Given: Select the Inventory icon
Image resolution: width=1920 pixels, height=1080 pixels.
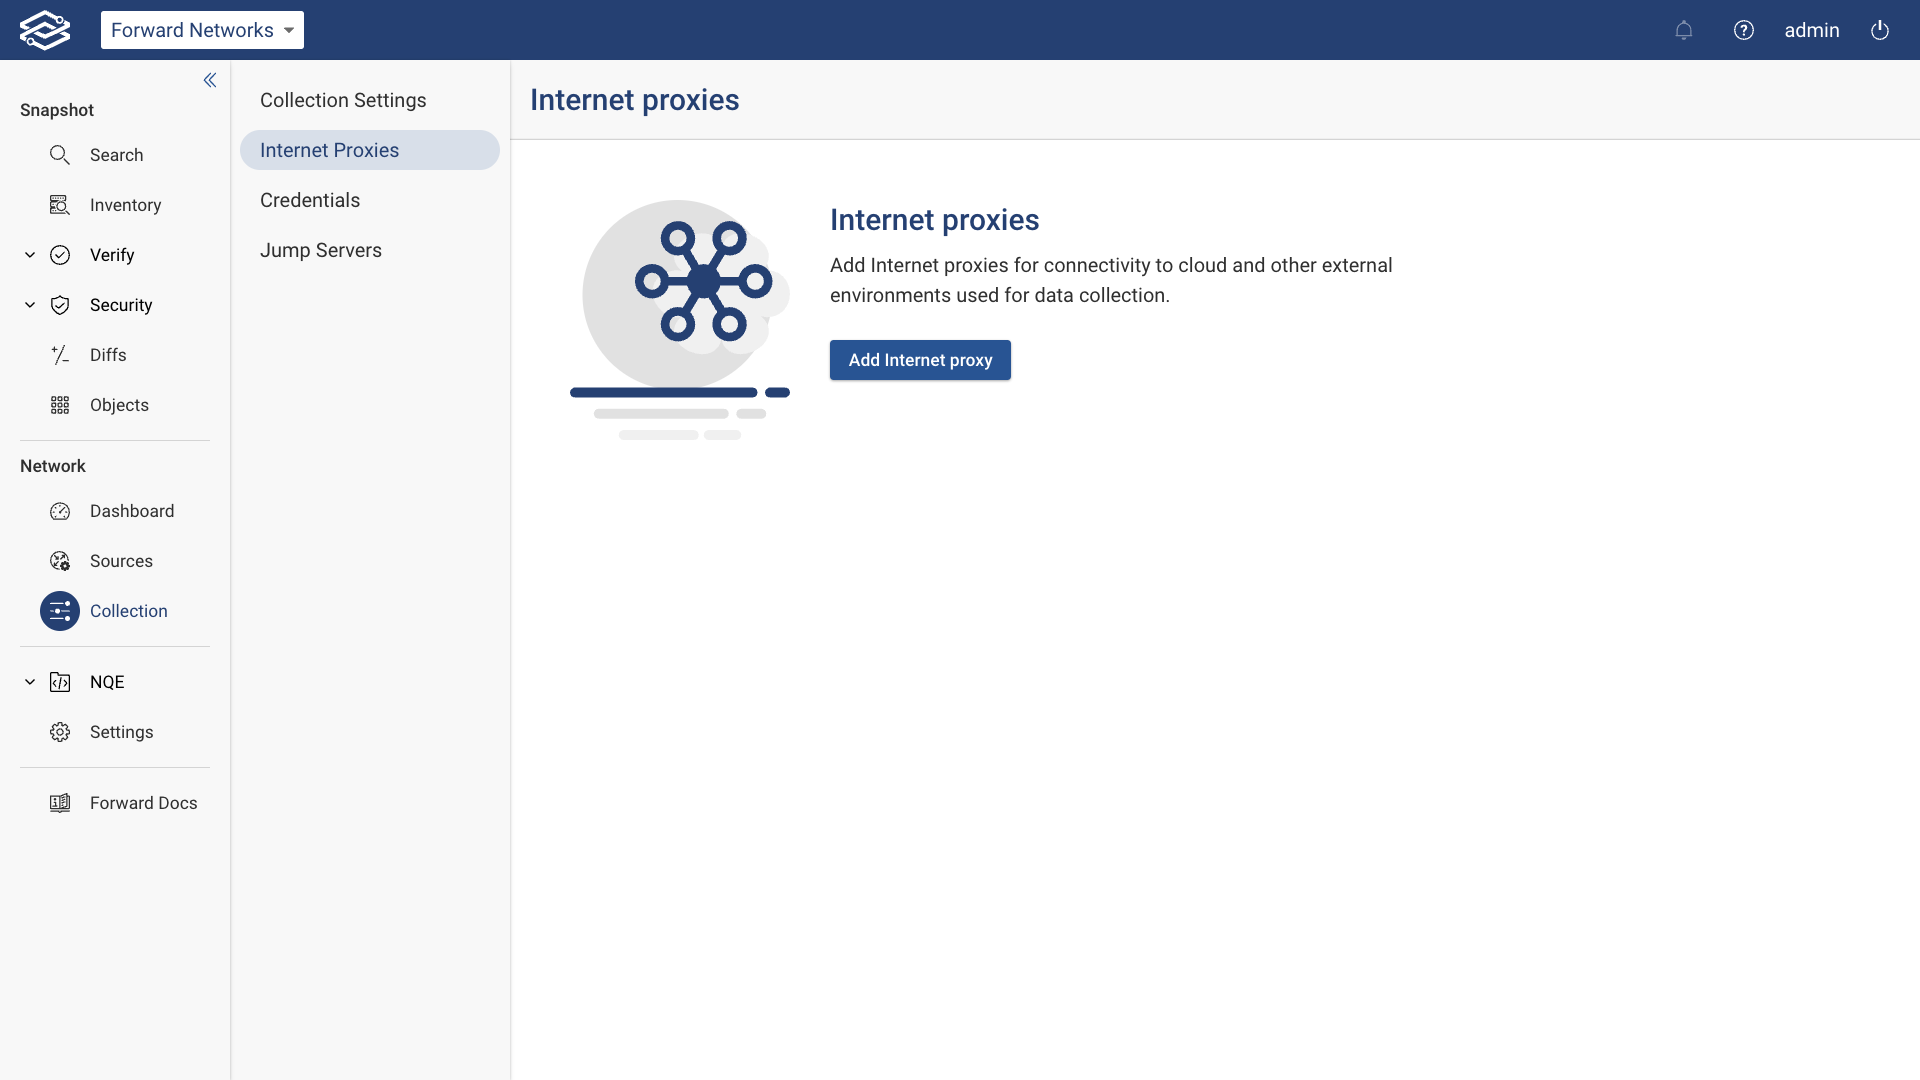Looking at the screenshot, I should click(60, 205).
